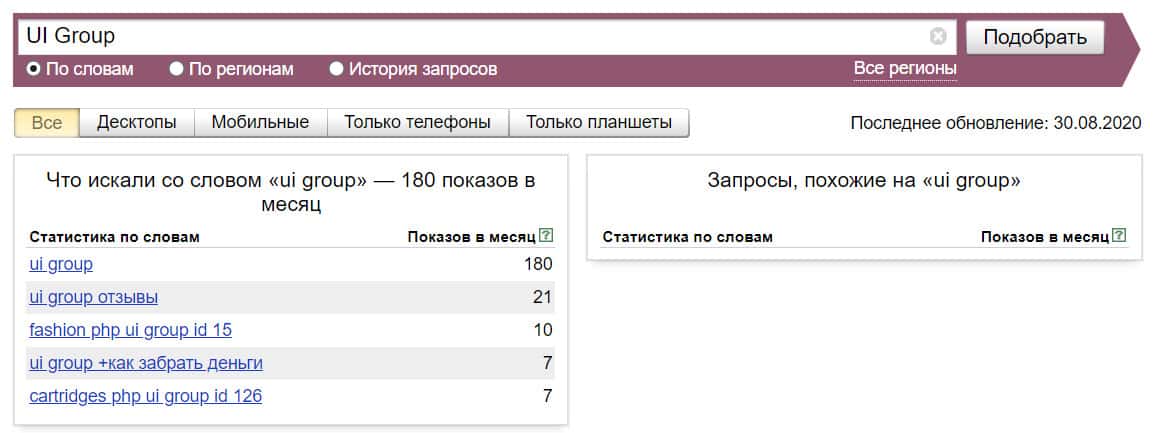
Task: Switch to the 'Десктопы' tab
Action: click(137, 123)
